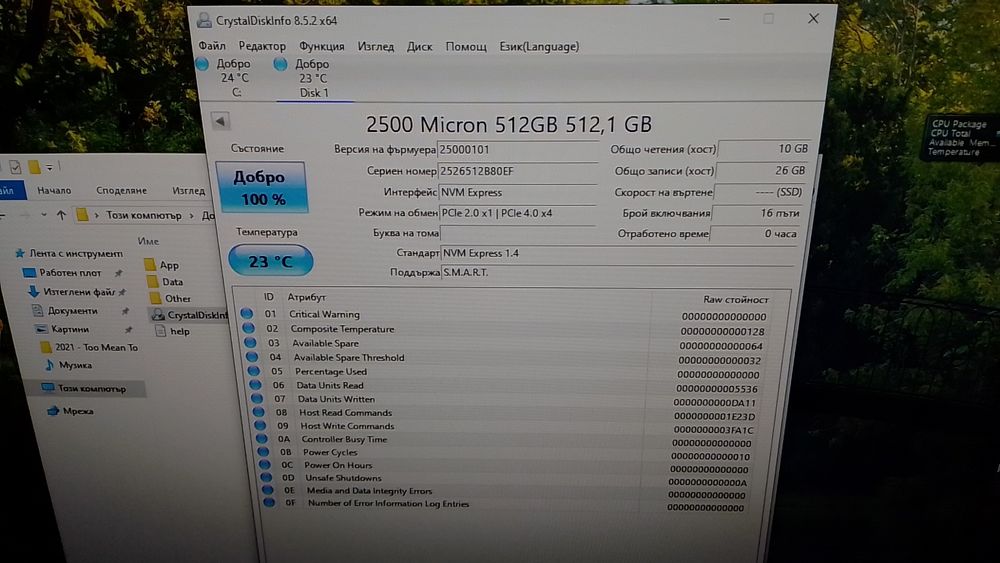Click the power on count value 16 пъти

tap(758, 212)
